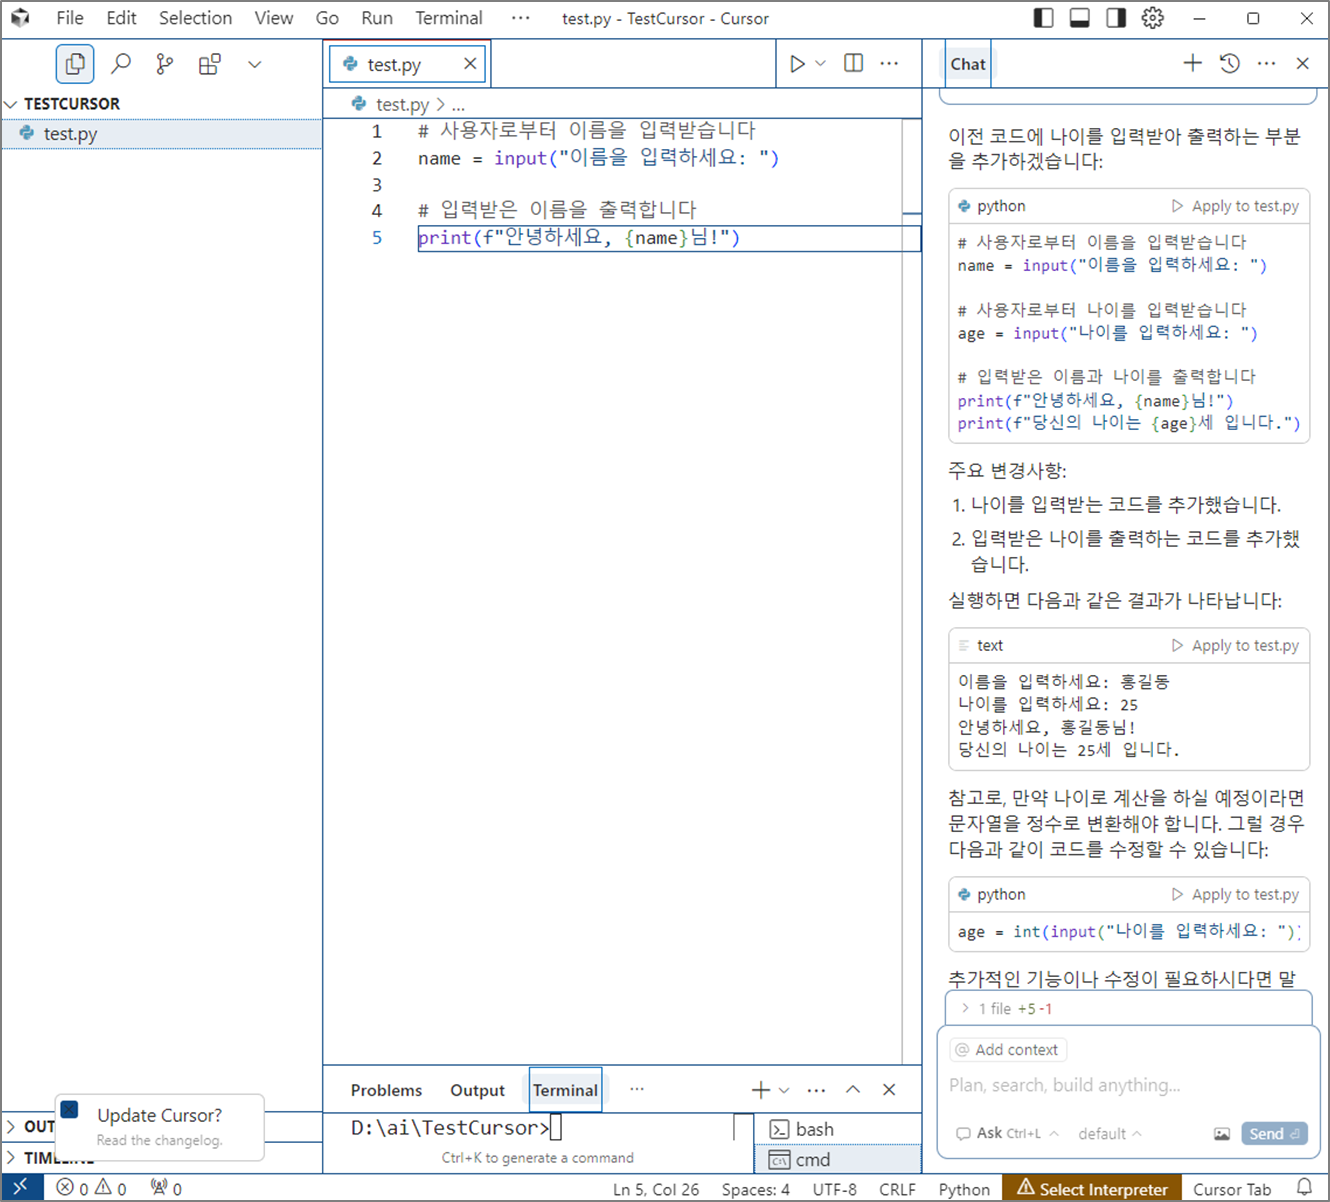
Task: Toggle primary sidebar layout icon
Action: point(1043,18)
